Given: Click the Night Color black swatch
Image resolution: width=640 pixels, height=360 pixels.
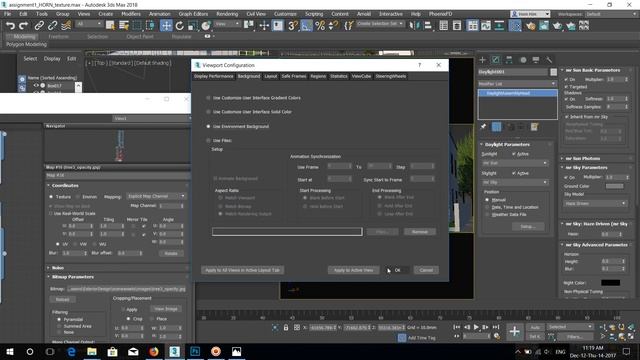Looking at the screenshot, I should pos(611,283).
